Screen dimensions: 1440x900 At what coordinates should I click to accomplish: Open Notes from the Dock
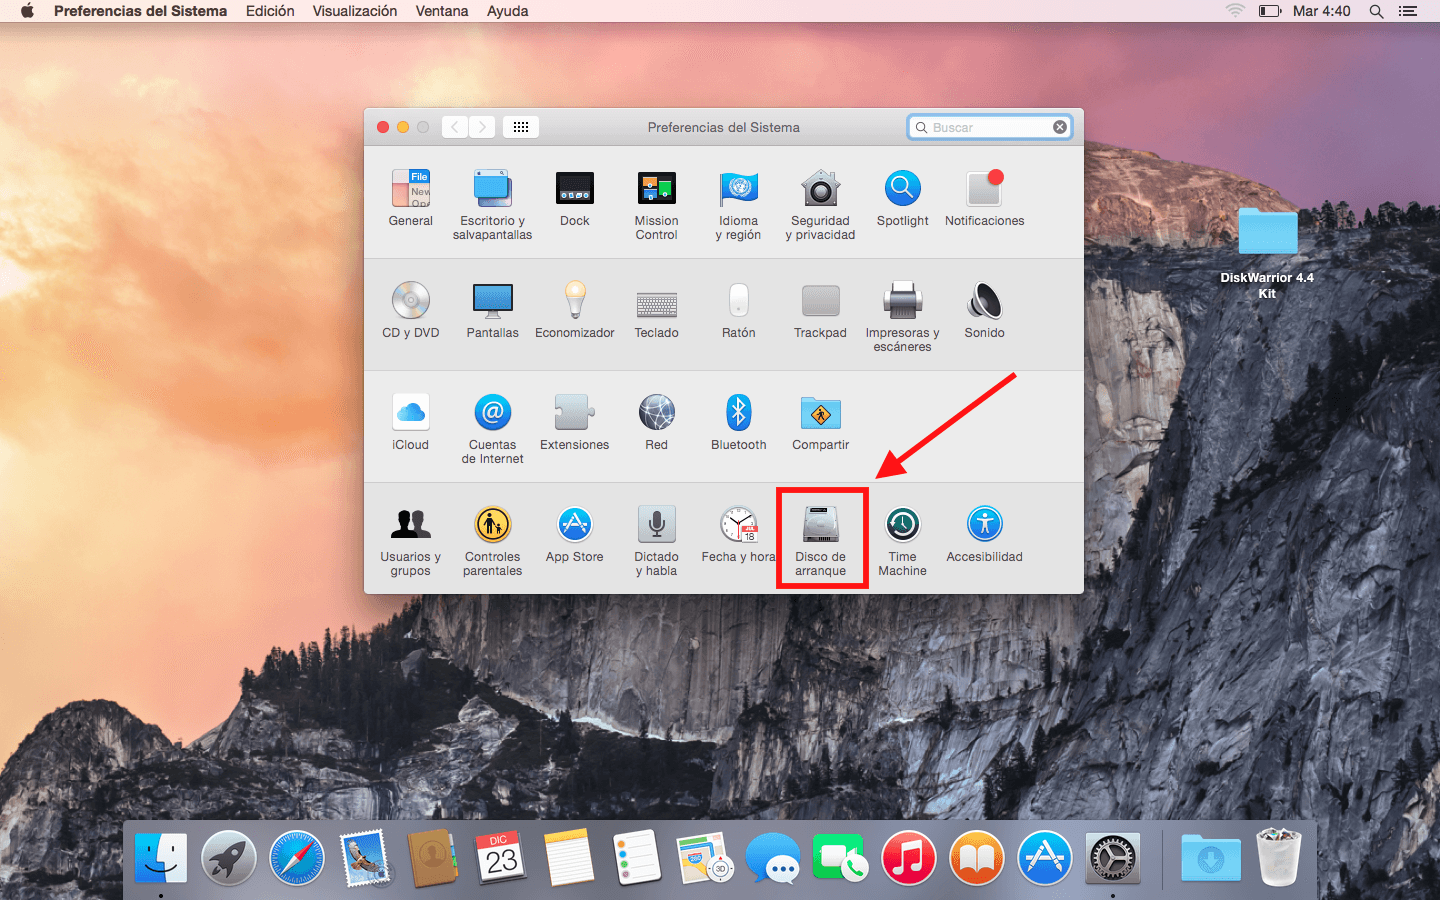[x=569, y=858]
